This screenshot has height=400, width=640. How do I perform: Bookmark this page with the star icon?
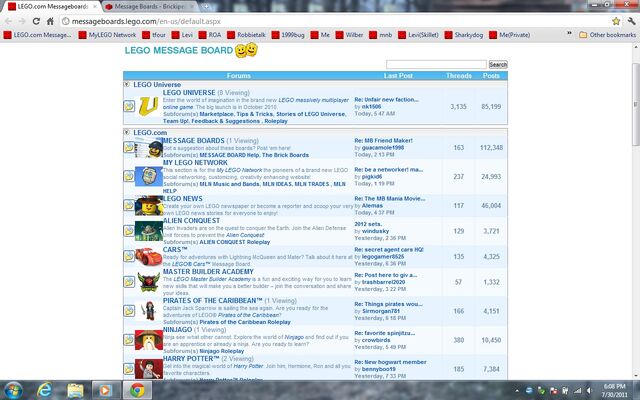[616, 21]
